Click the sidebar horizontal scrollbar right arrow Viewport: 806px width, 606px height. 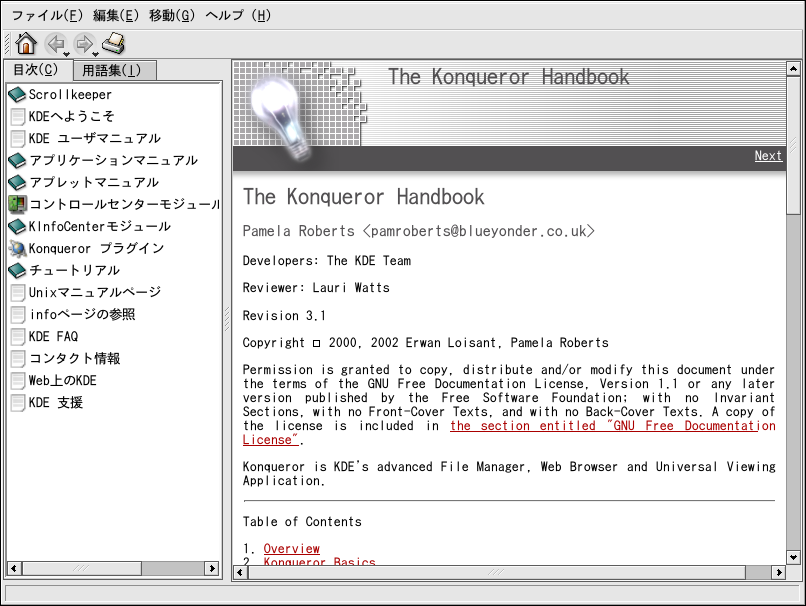click(x=212, y=568)
